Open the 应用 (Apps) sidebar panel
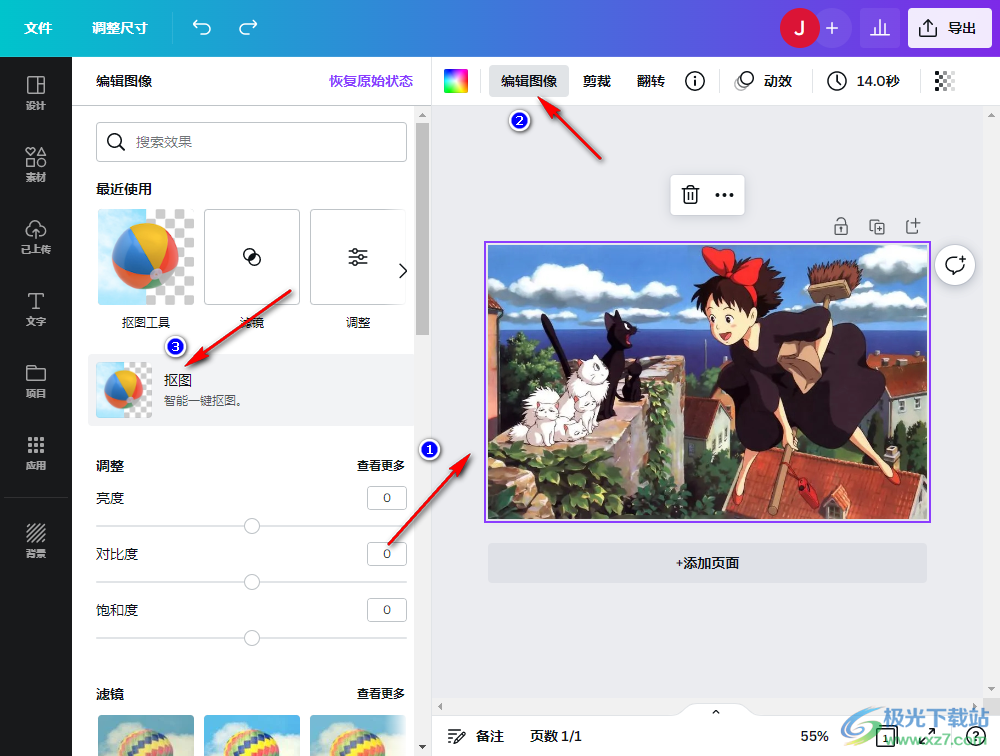 point(36,453)
